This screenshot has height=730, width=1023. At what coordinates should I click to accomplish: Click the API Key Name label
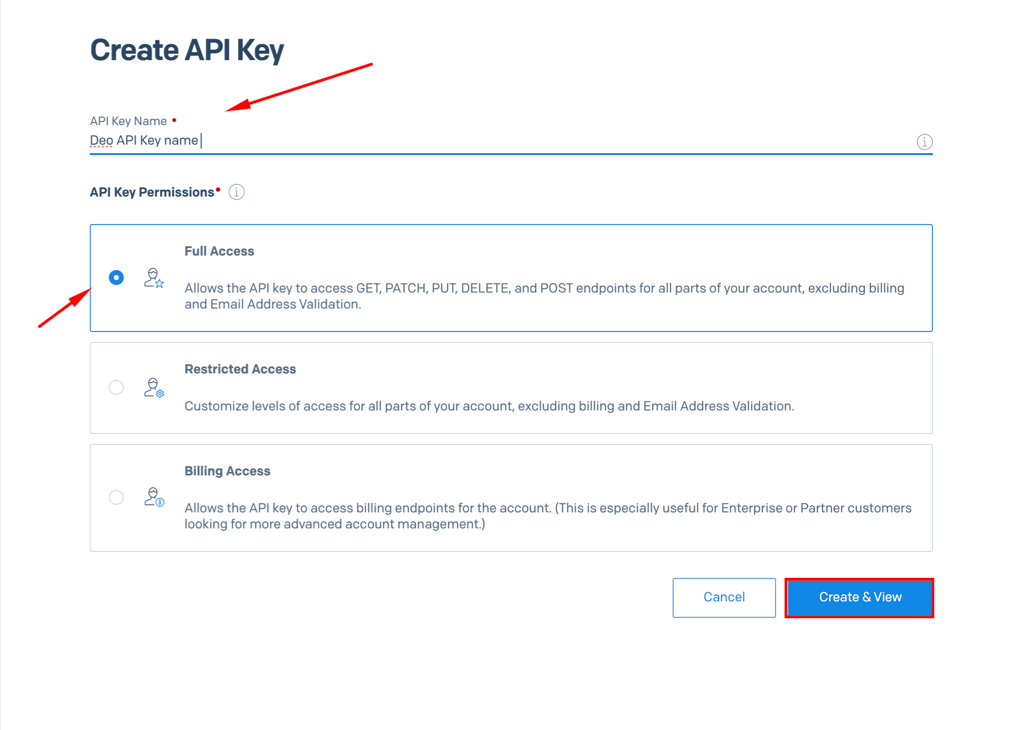pos(129,121)
